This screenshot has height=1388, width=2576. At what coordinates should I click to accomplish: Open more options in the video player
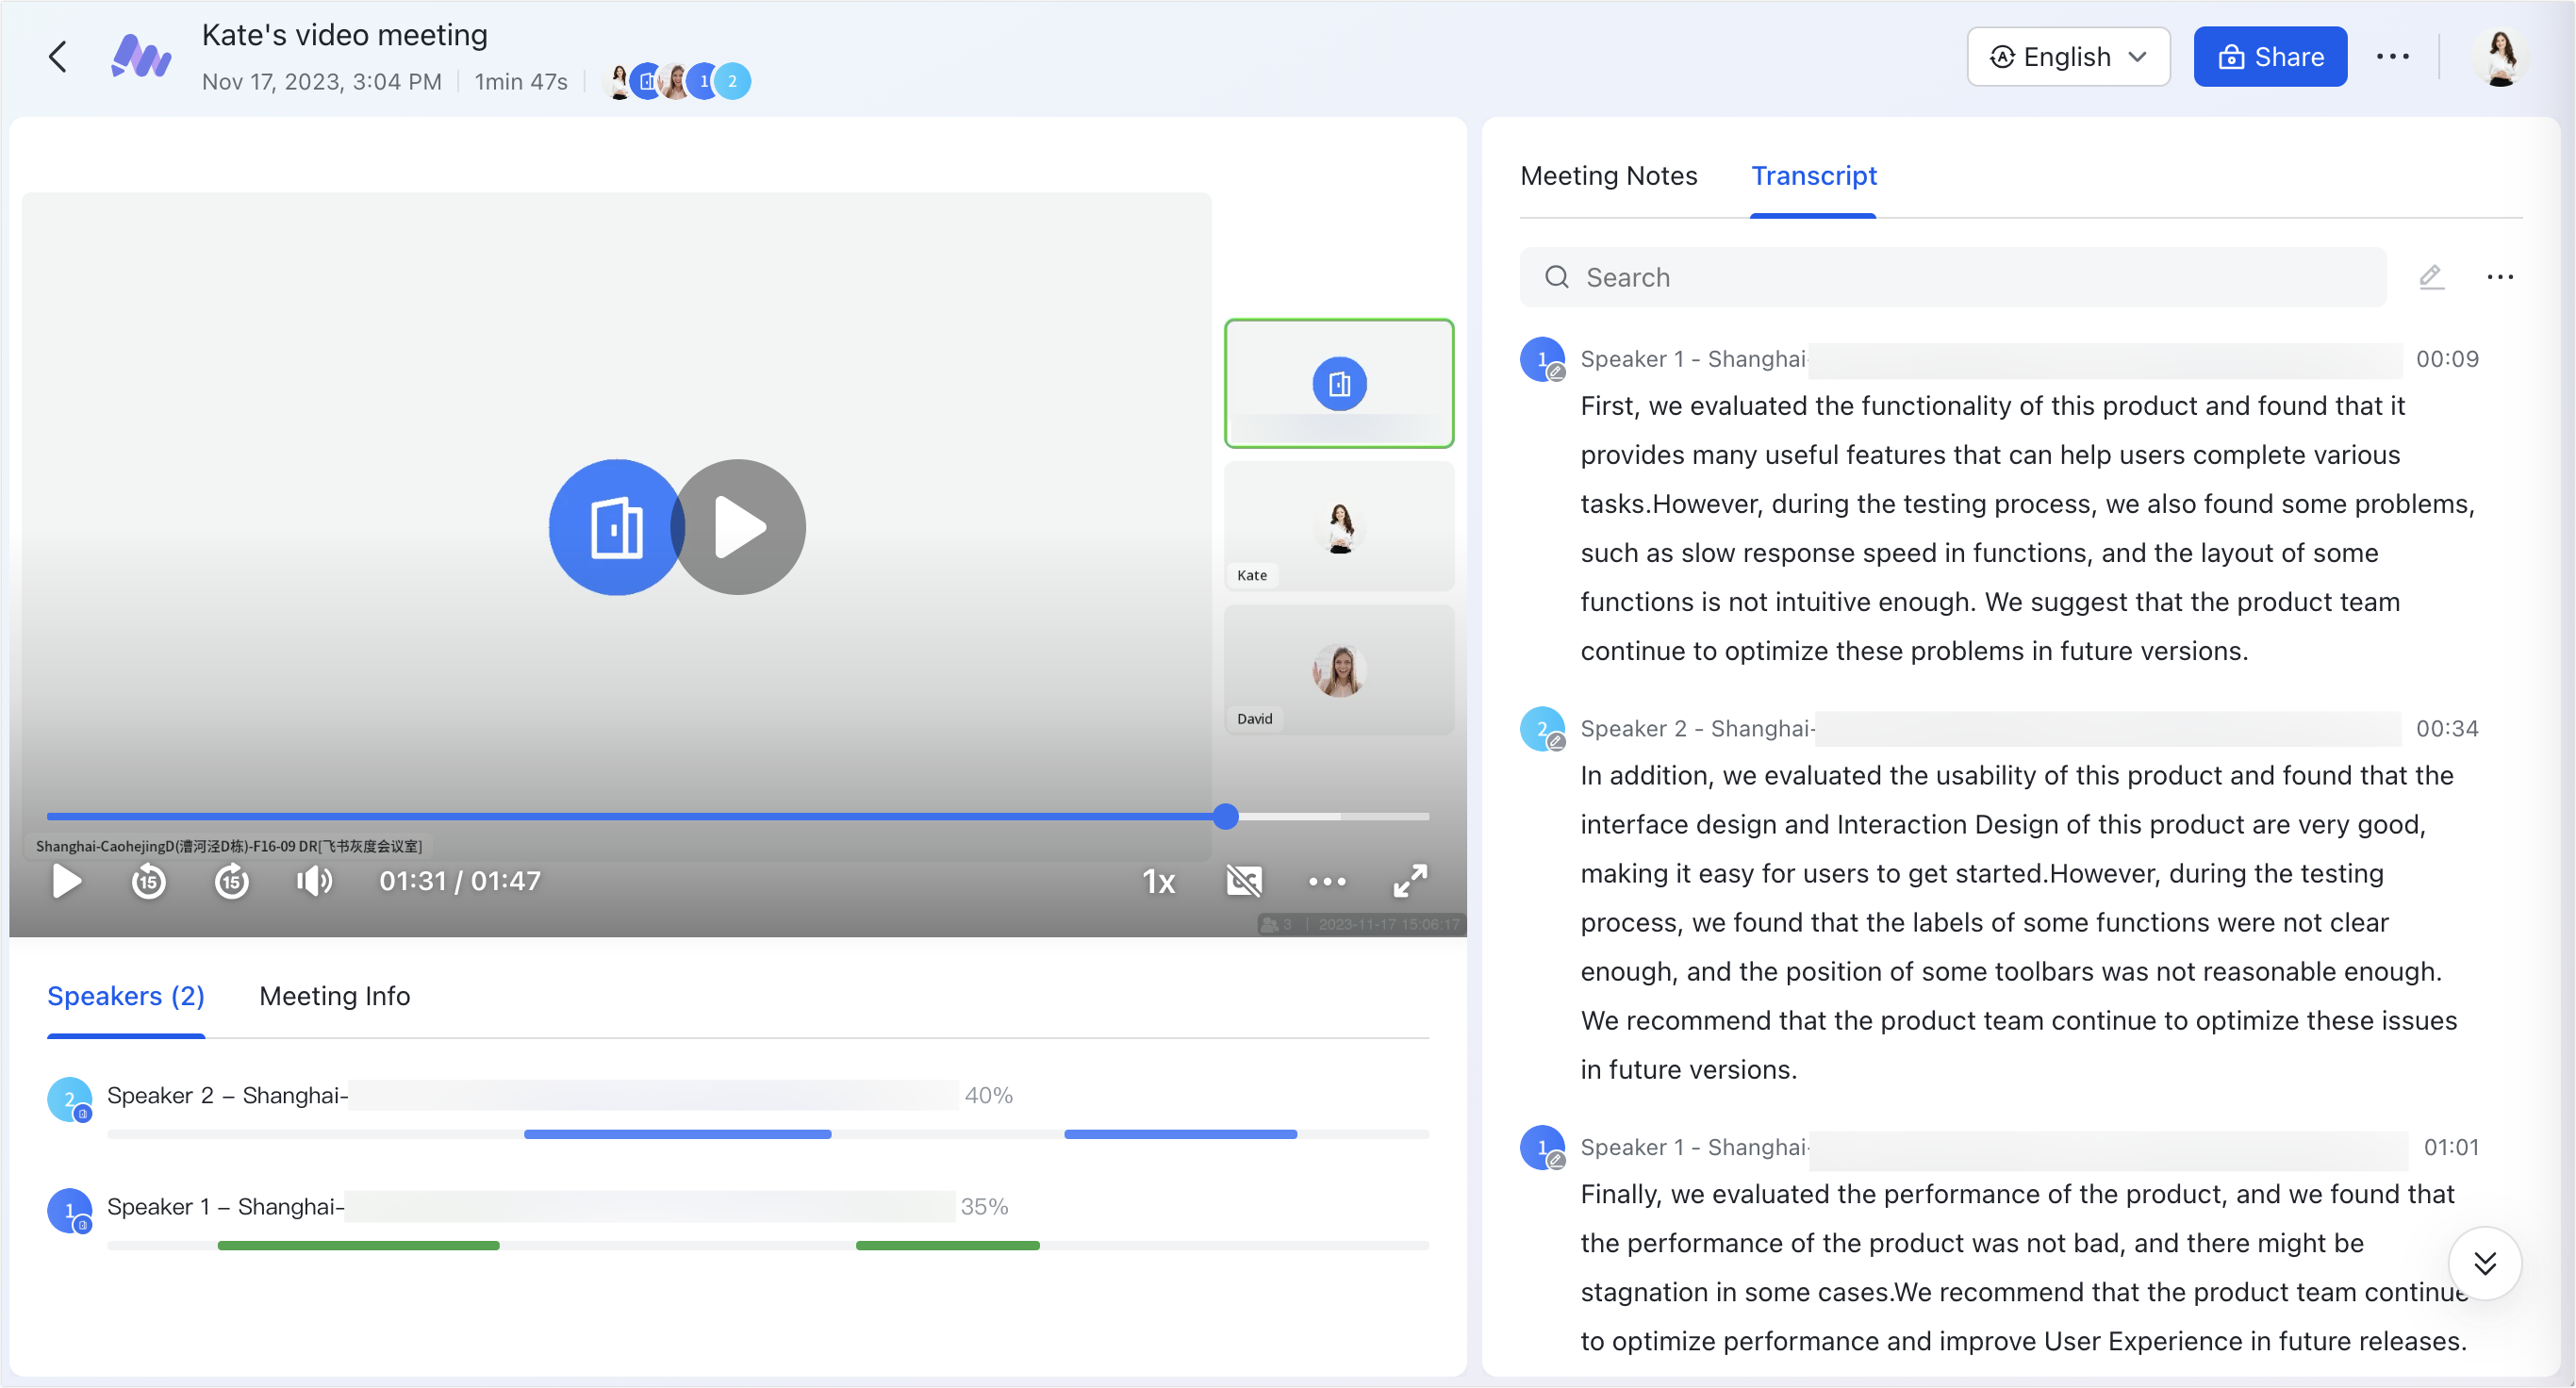click(x=1327, y=881)
